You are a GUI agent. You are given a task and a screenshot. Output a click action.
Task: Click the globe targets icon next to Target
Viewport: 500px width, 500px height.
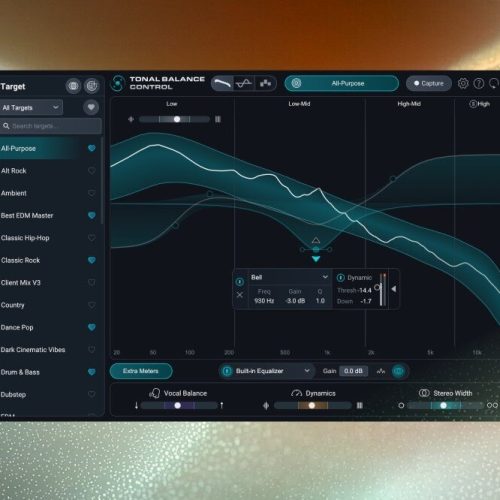[73, 86]
